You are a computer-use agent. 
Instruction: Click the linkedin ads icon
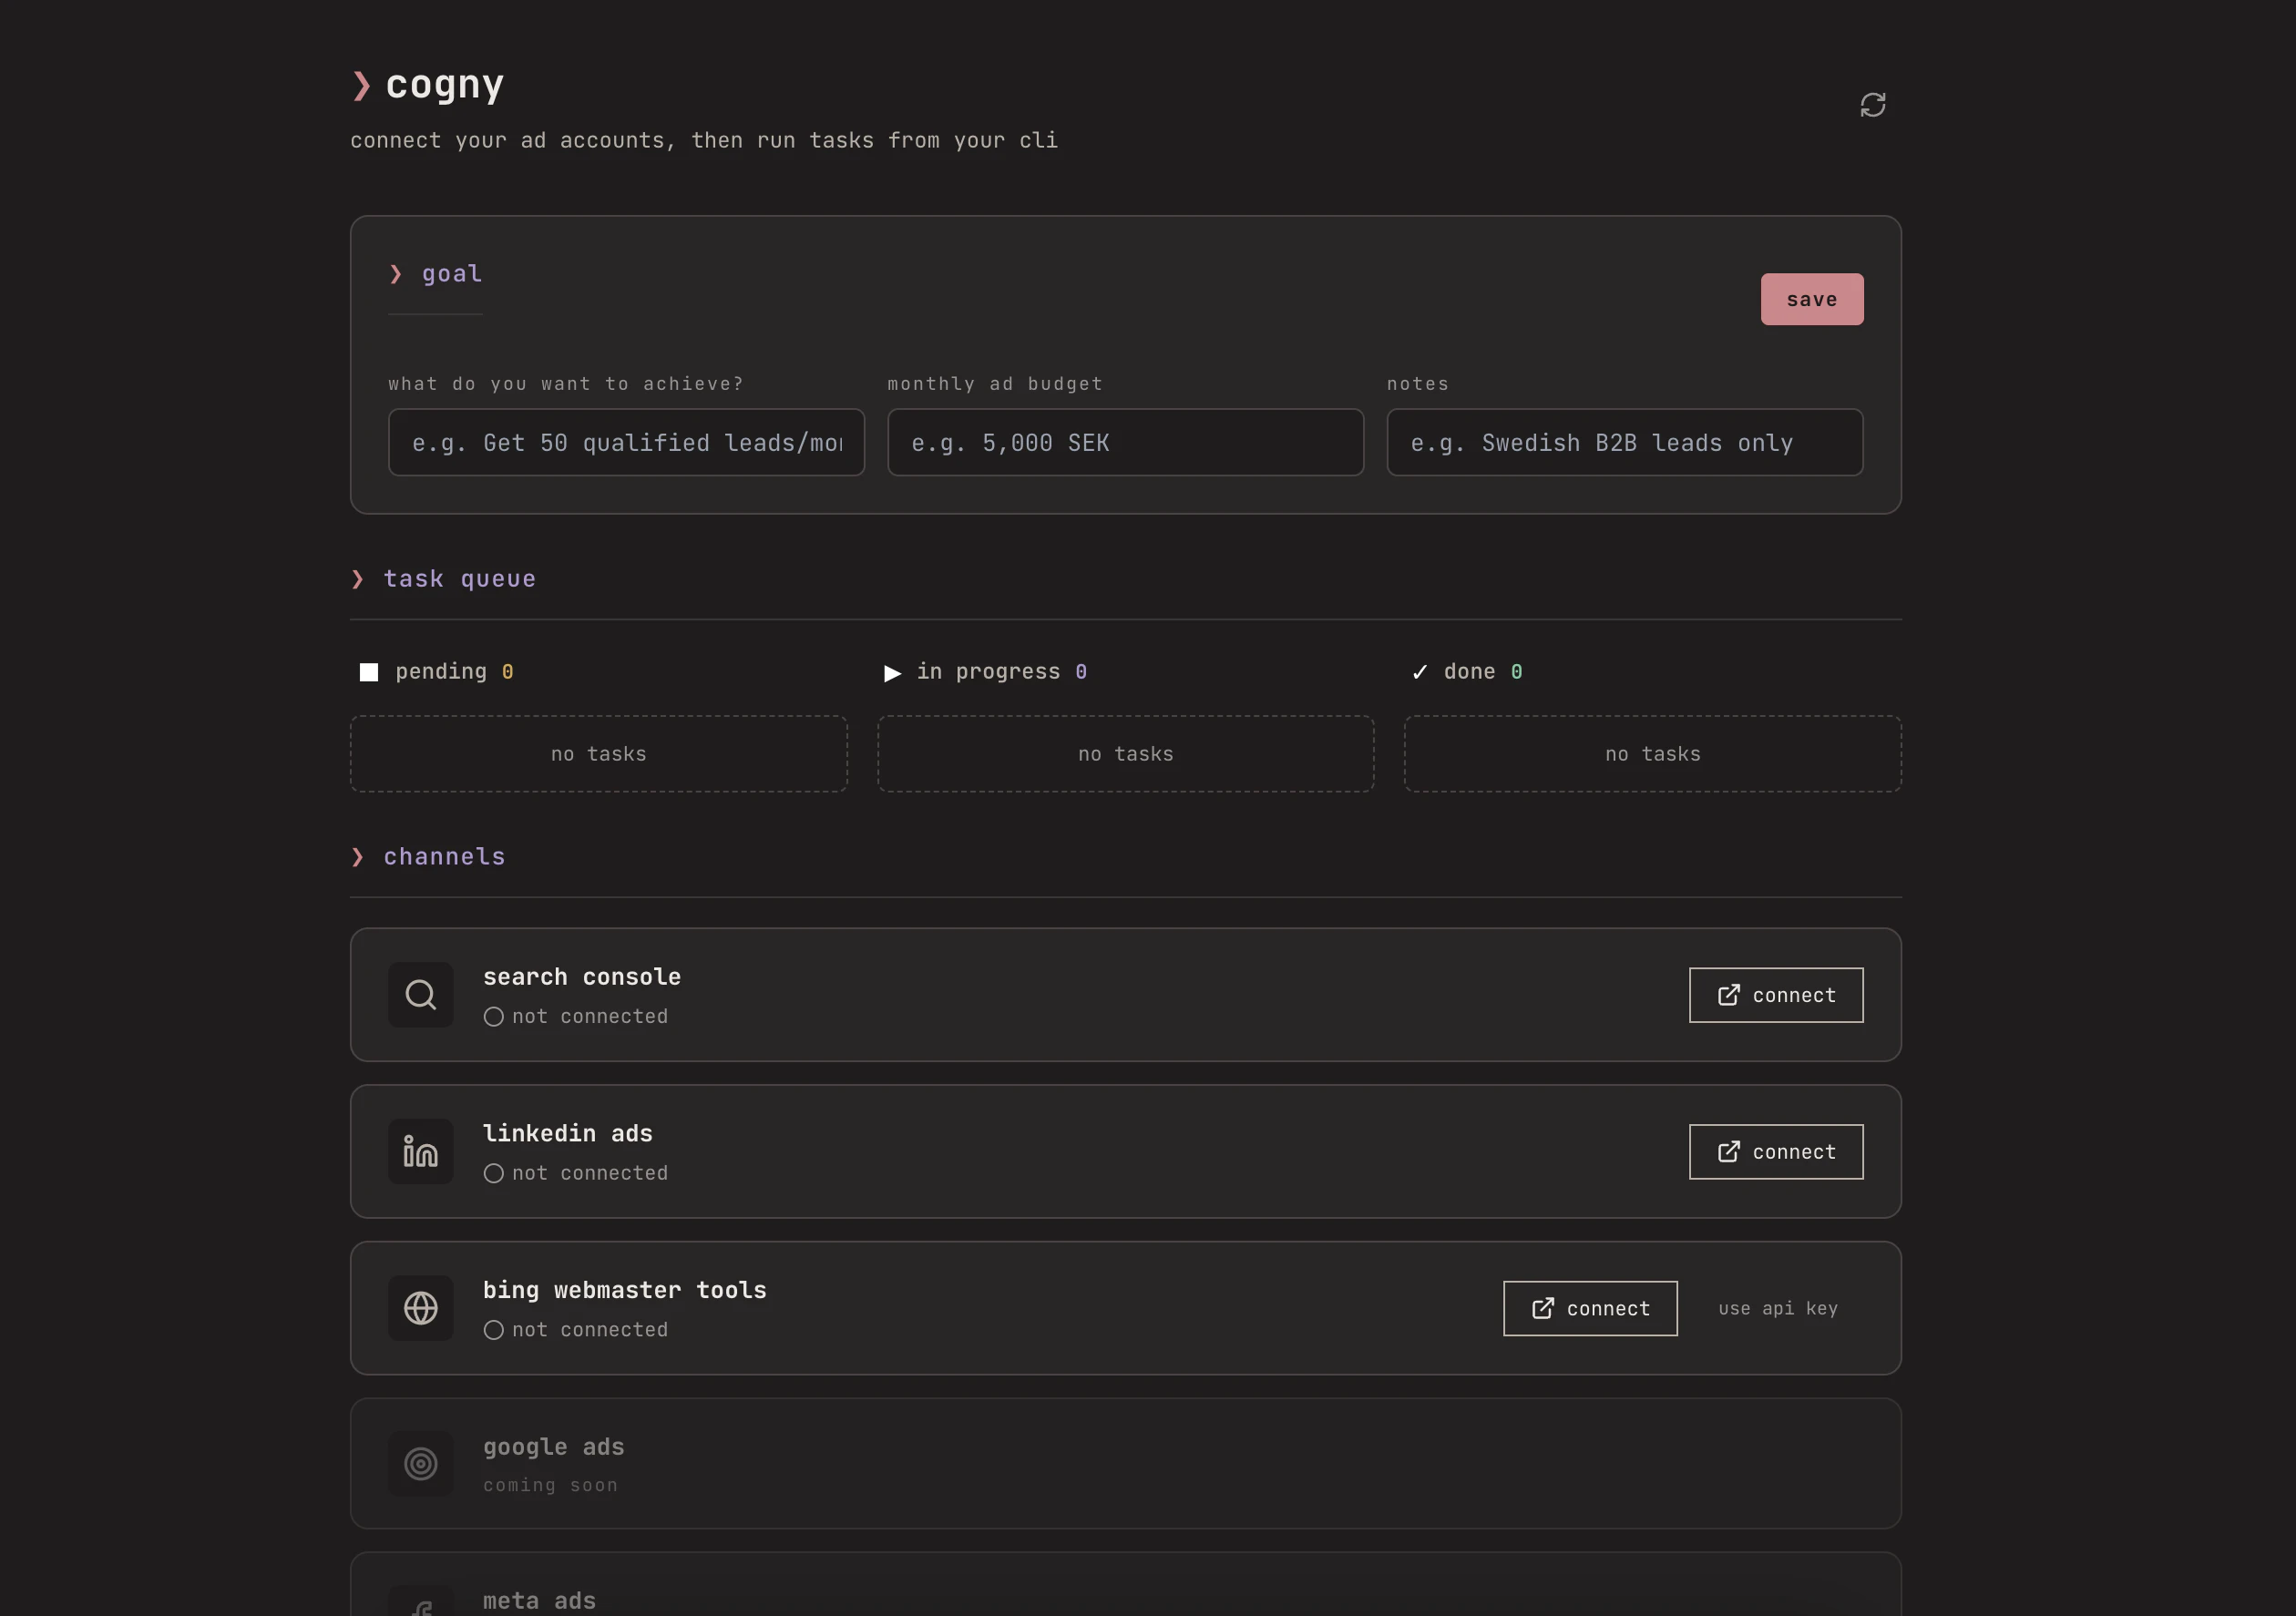(x=419, y=1151)
